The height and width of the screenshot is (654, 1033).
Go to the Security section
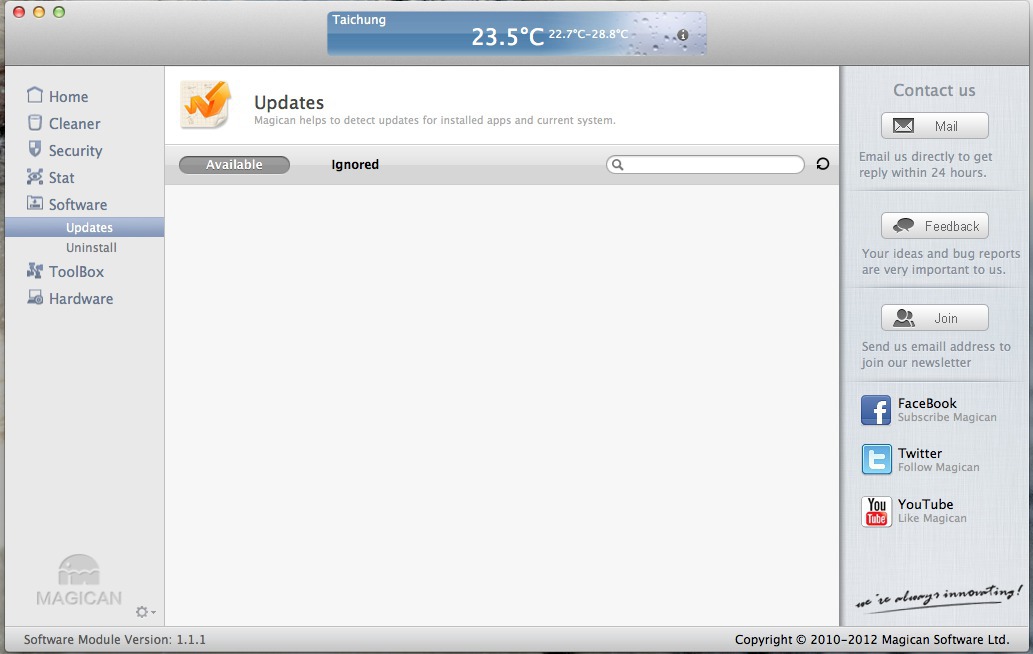coord(65,150)
